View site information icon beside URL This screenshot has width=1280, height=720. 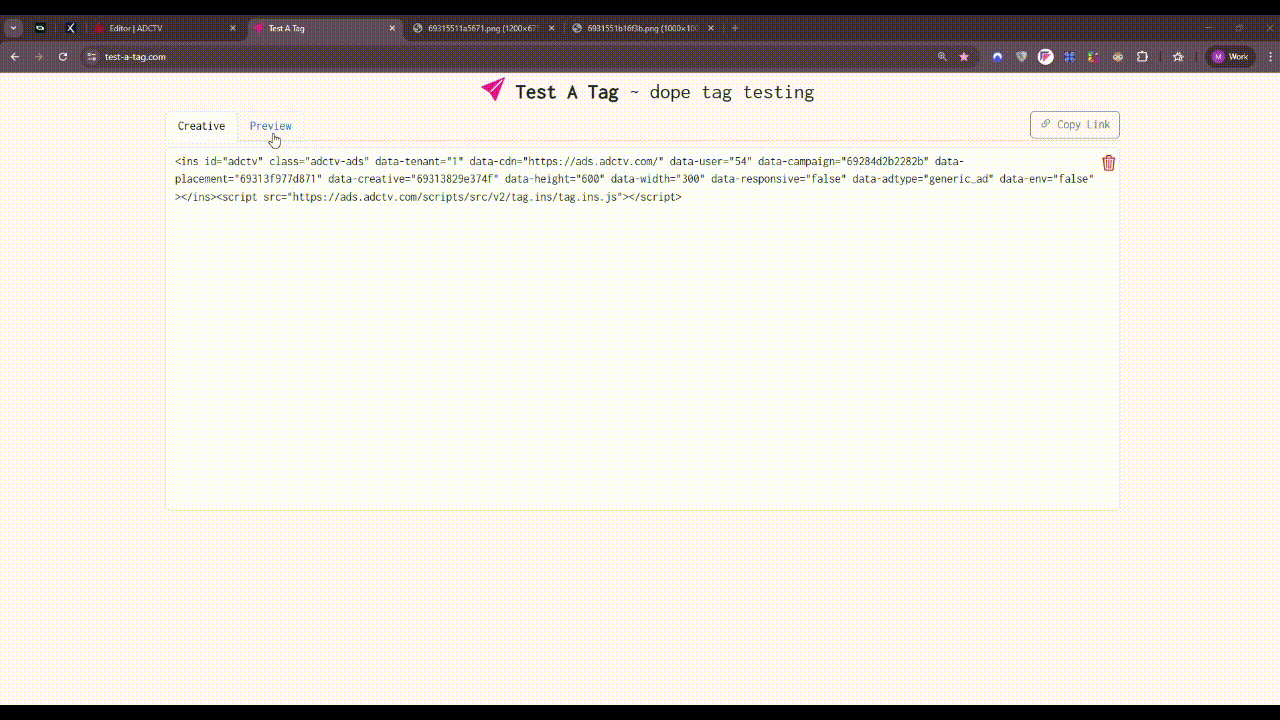pyautogui.click(x=92, y=57)
